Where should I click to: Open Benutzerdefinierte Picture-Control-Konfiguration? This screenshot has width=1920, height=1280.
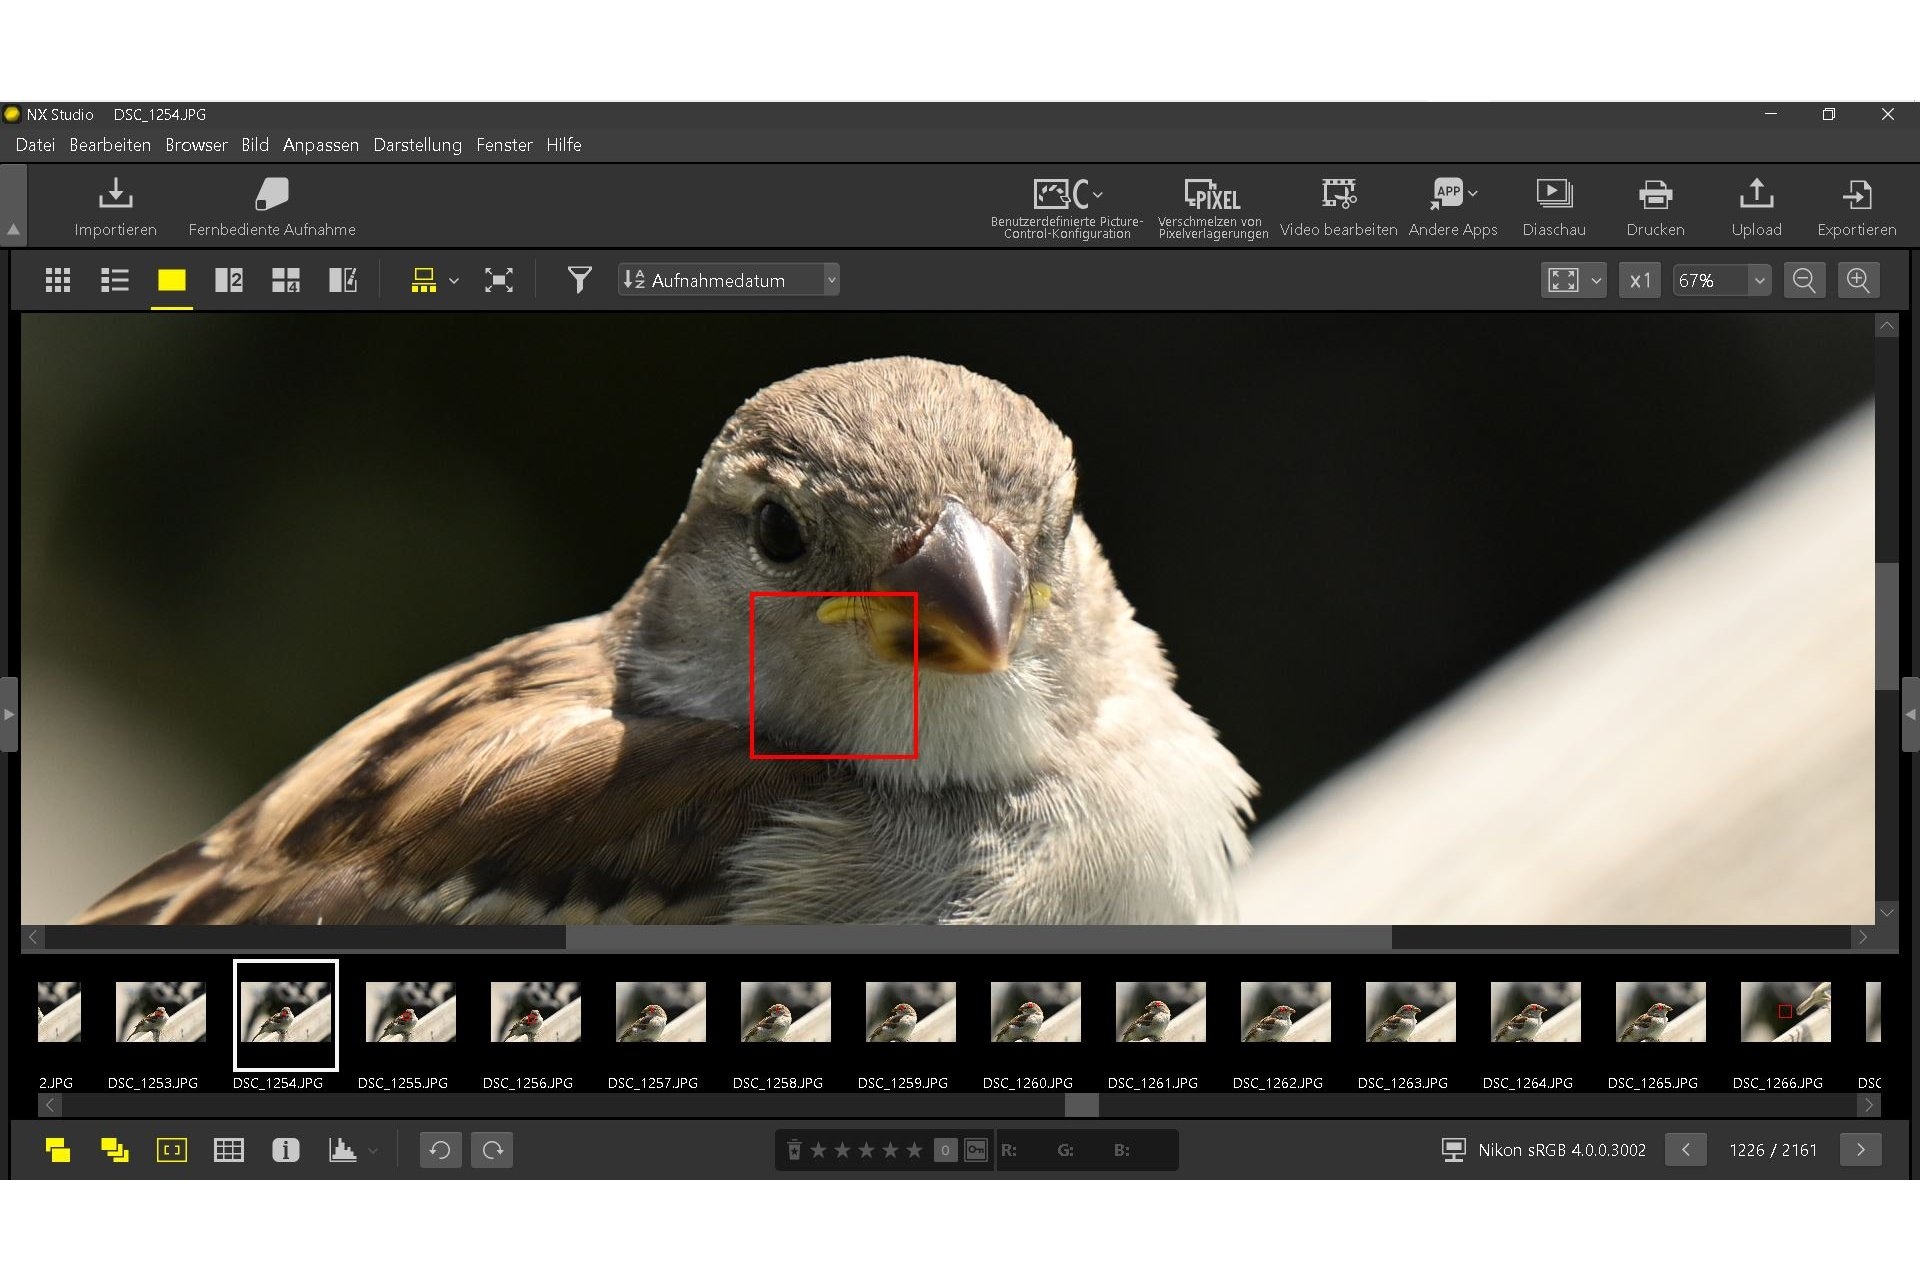pyautogui.click(x=1067, y=208)
